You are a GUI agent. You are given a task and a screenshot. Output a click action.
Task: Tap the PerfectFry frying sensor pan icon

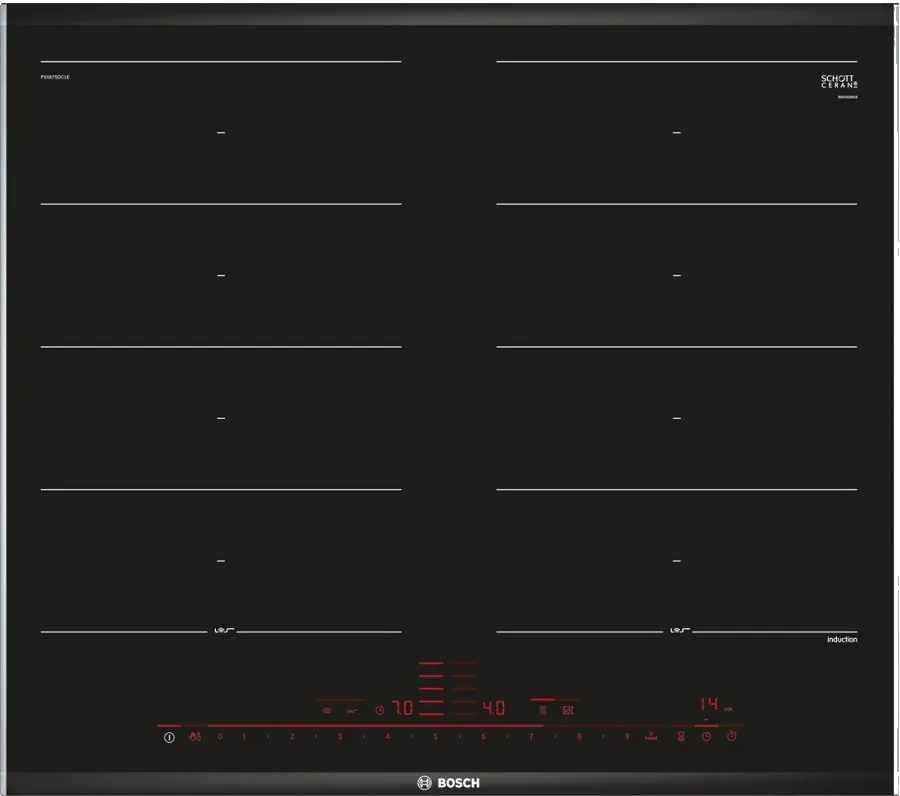coord(326,710)
